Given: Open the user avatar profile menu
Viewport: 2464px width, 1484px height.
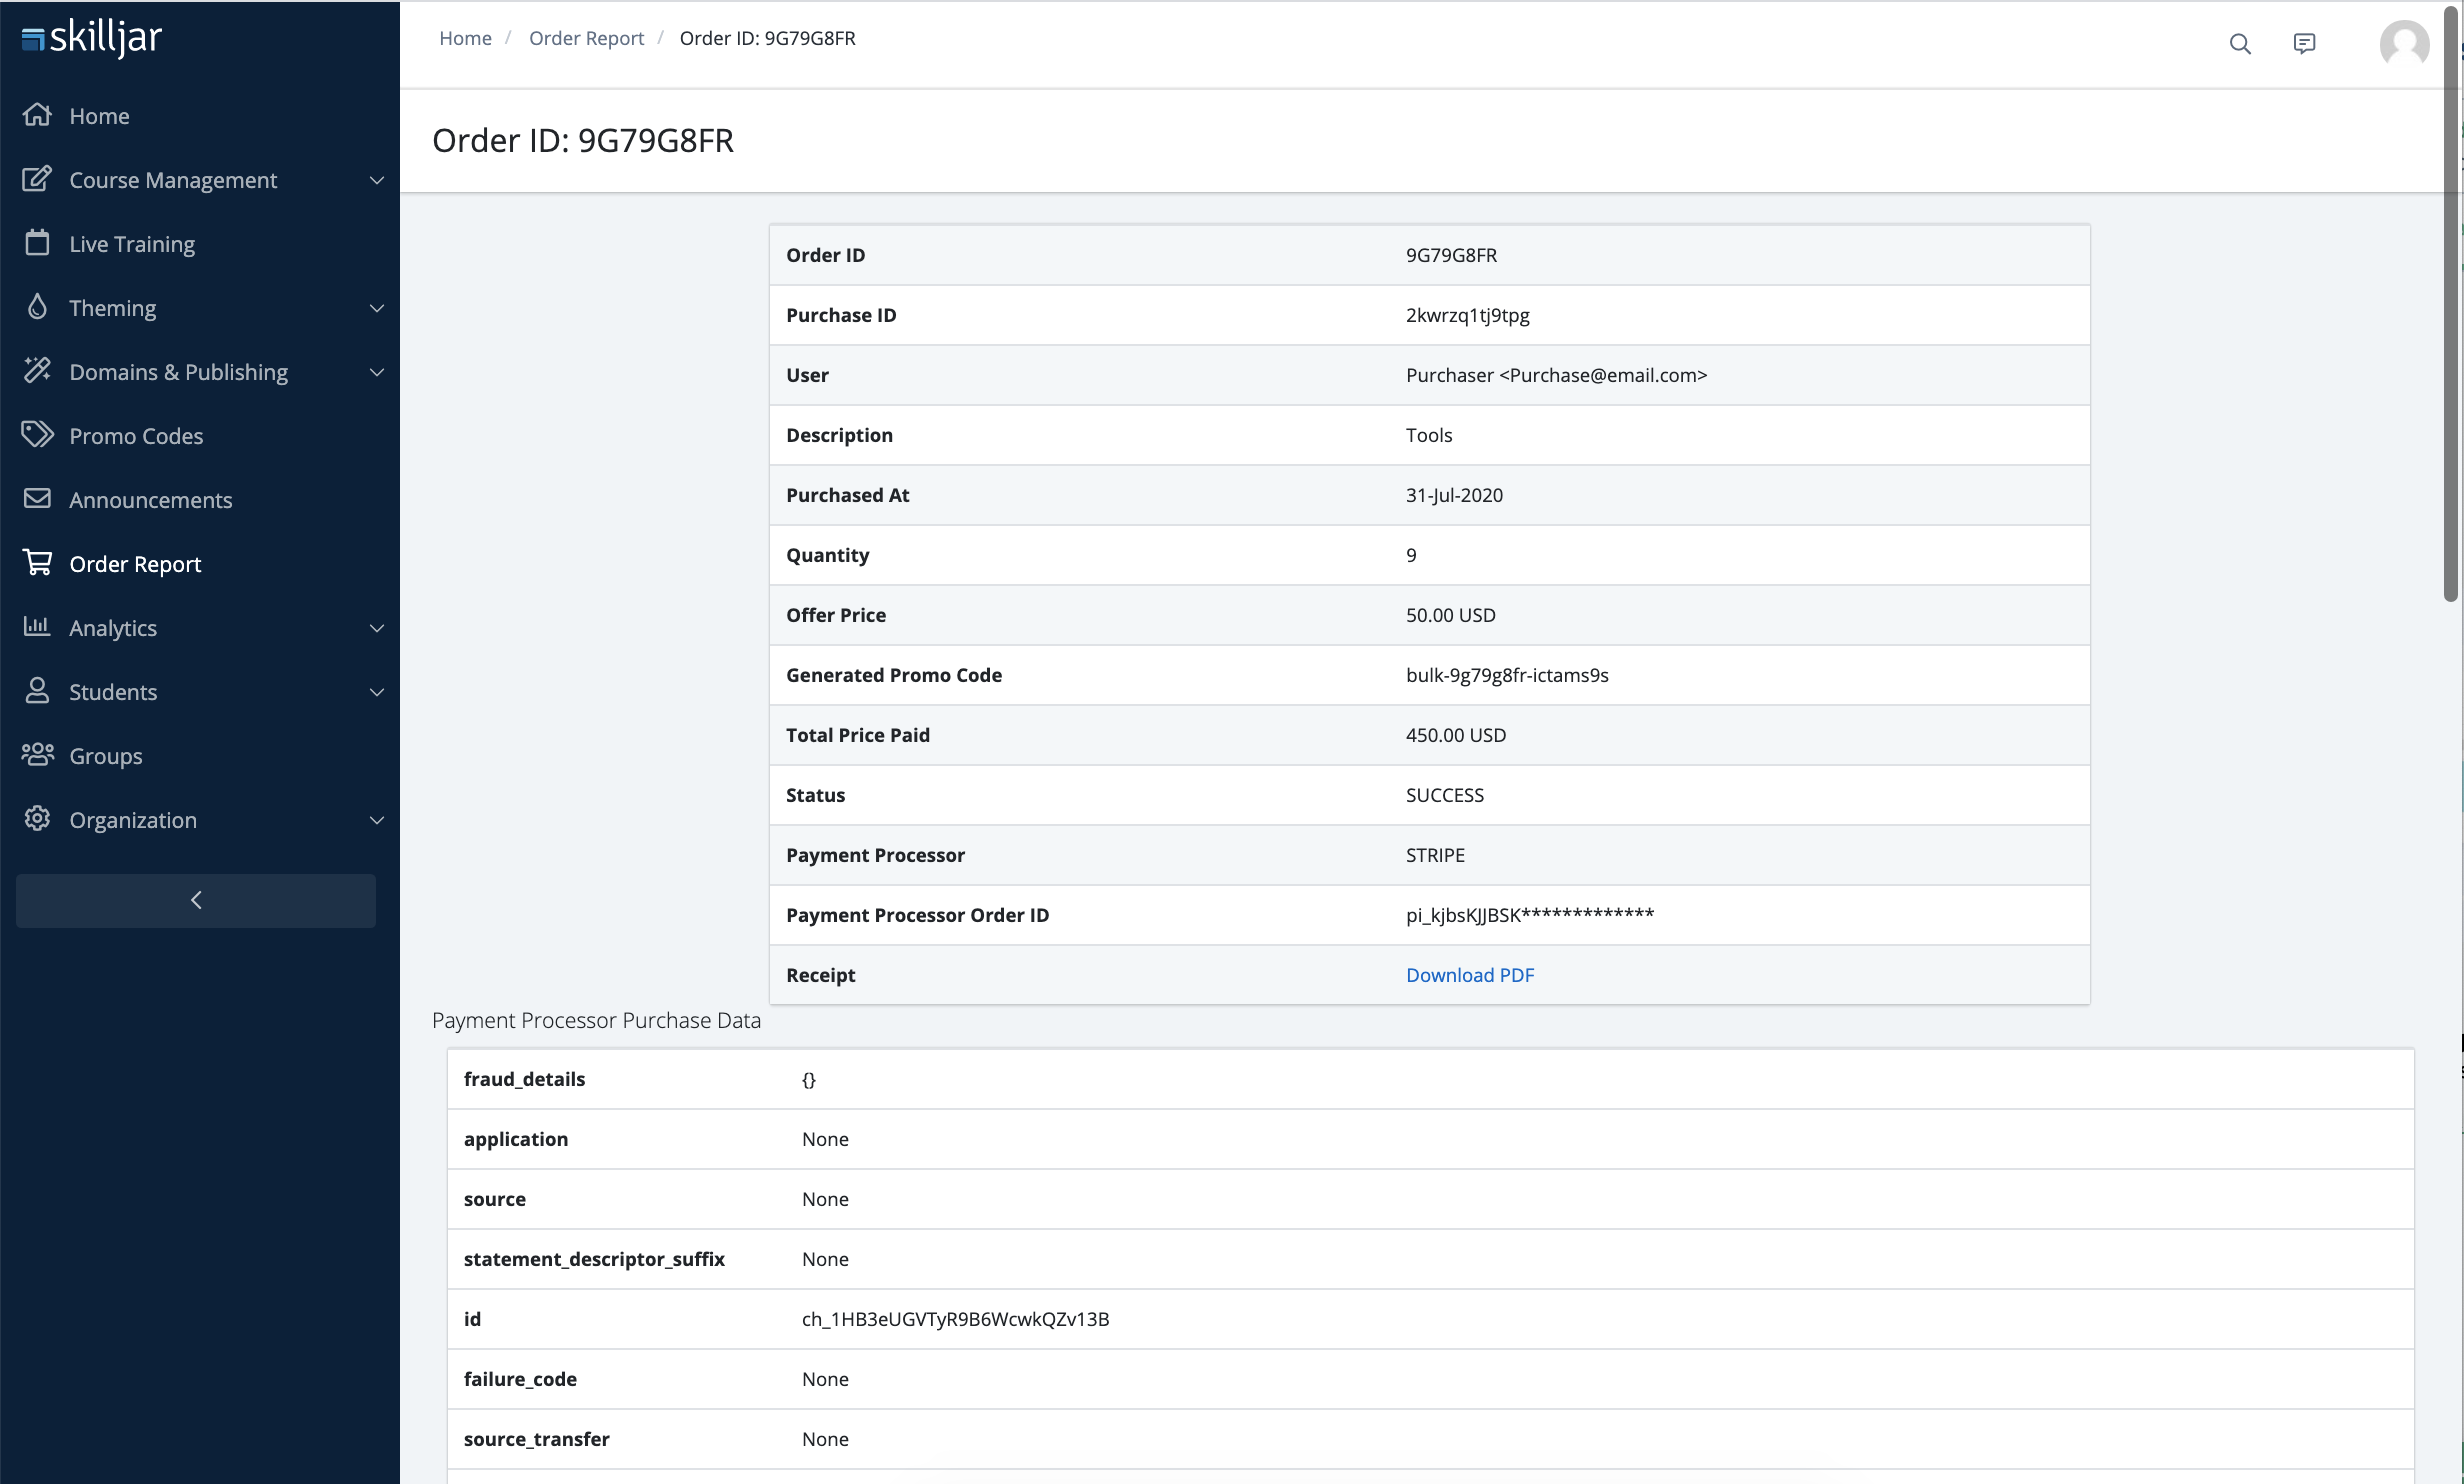Looking at the screenshot, I should click(x=2404, y=44).
